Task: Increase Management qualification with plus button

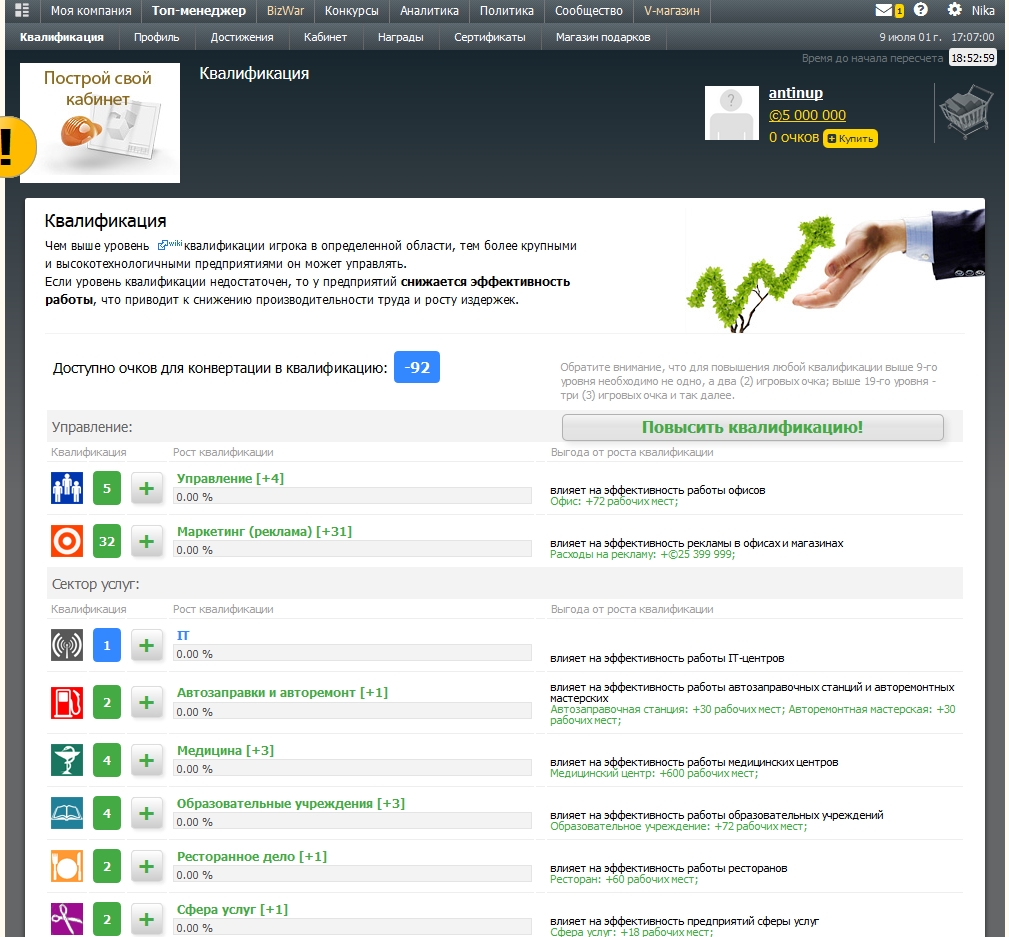Action: coord(147,489)
